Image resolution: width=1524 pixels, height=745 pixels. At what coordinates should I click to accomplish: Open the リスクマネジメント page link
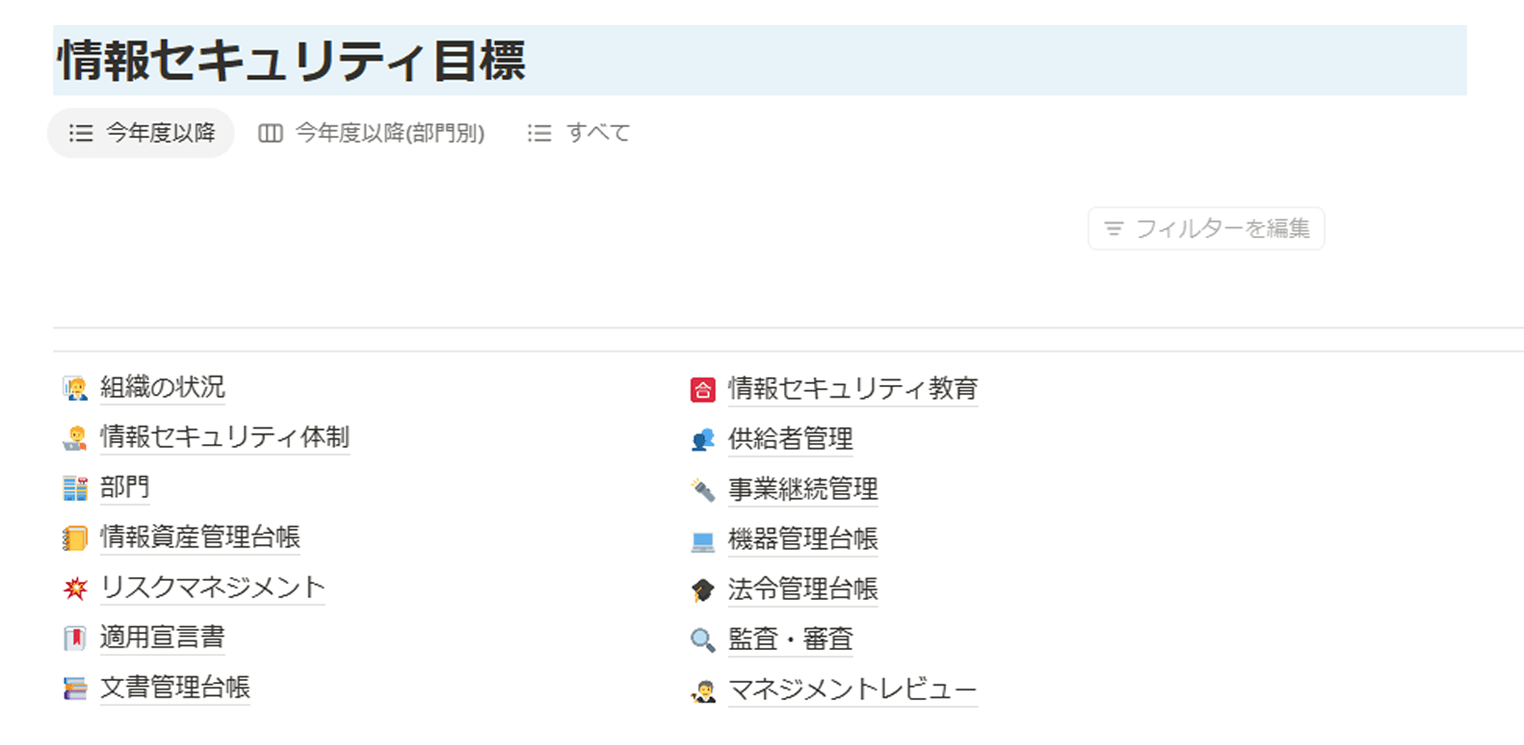[x=213, y=587]
